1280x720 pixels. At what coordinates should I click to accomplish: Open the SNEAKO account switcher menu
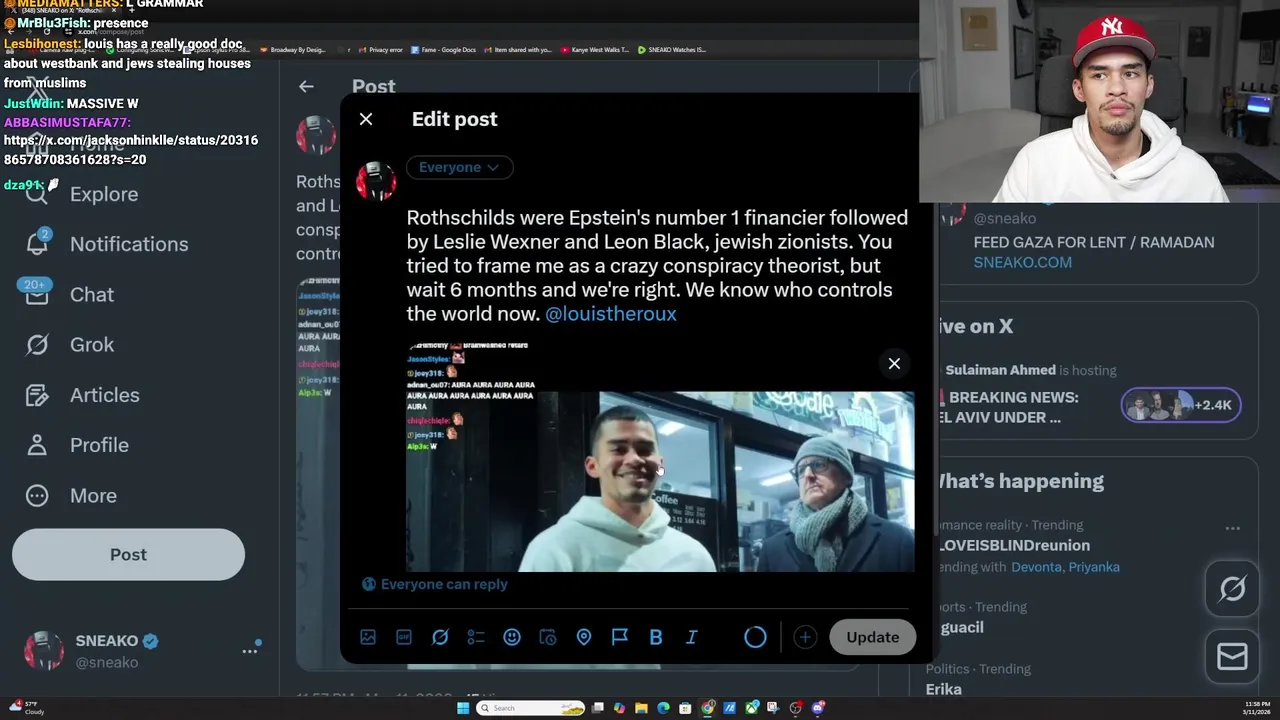(250, 650)
